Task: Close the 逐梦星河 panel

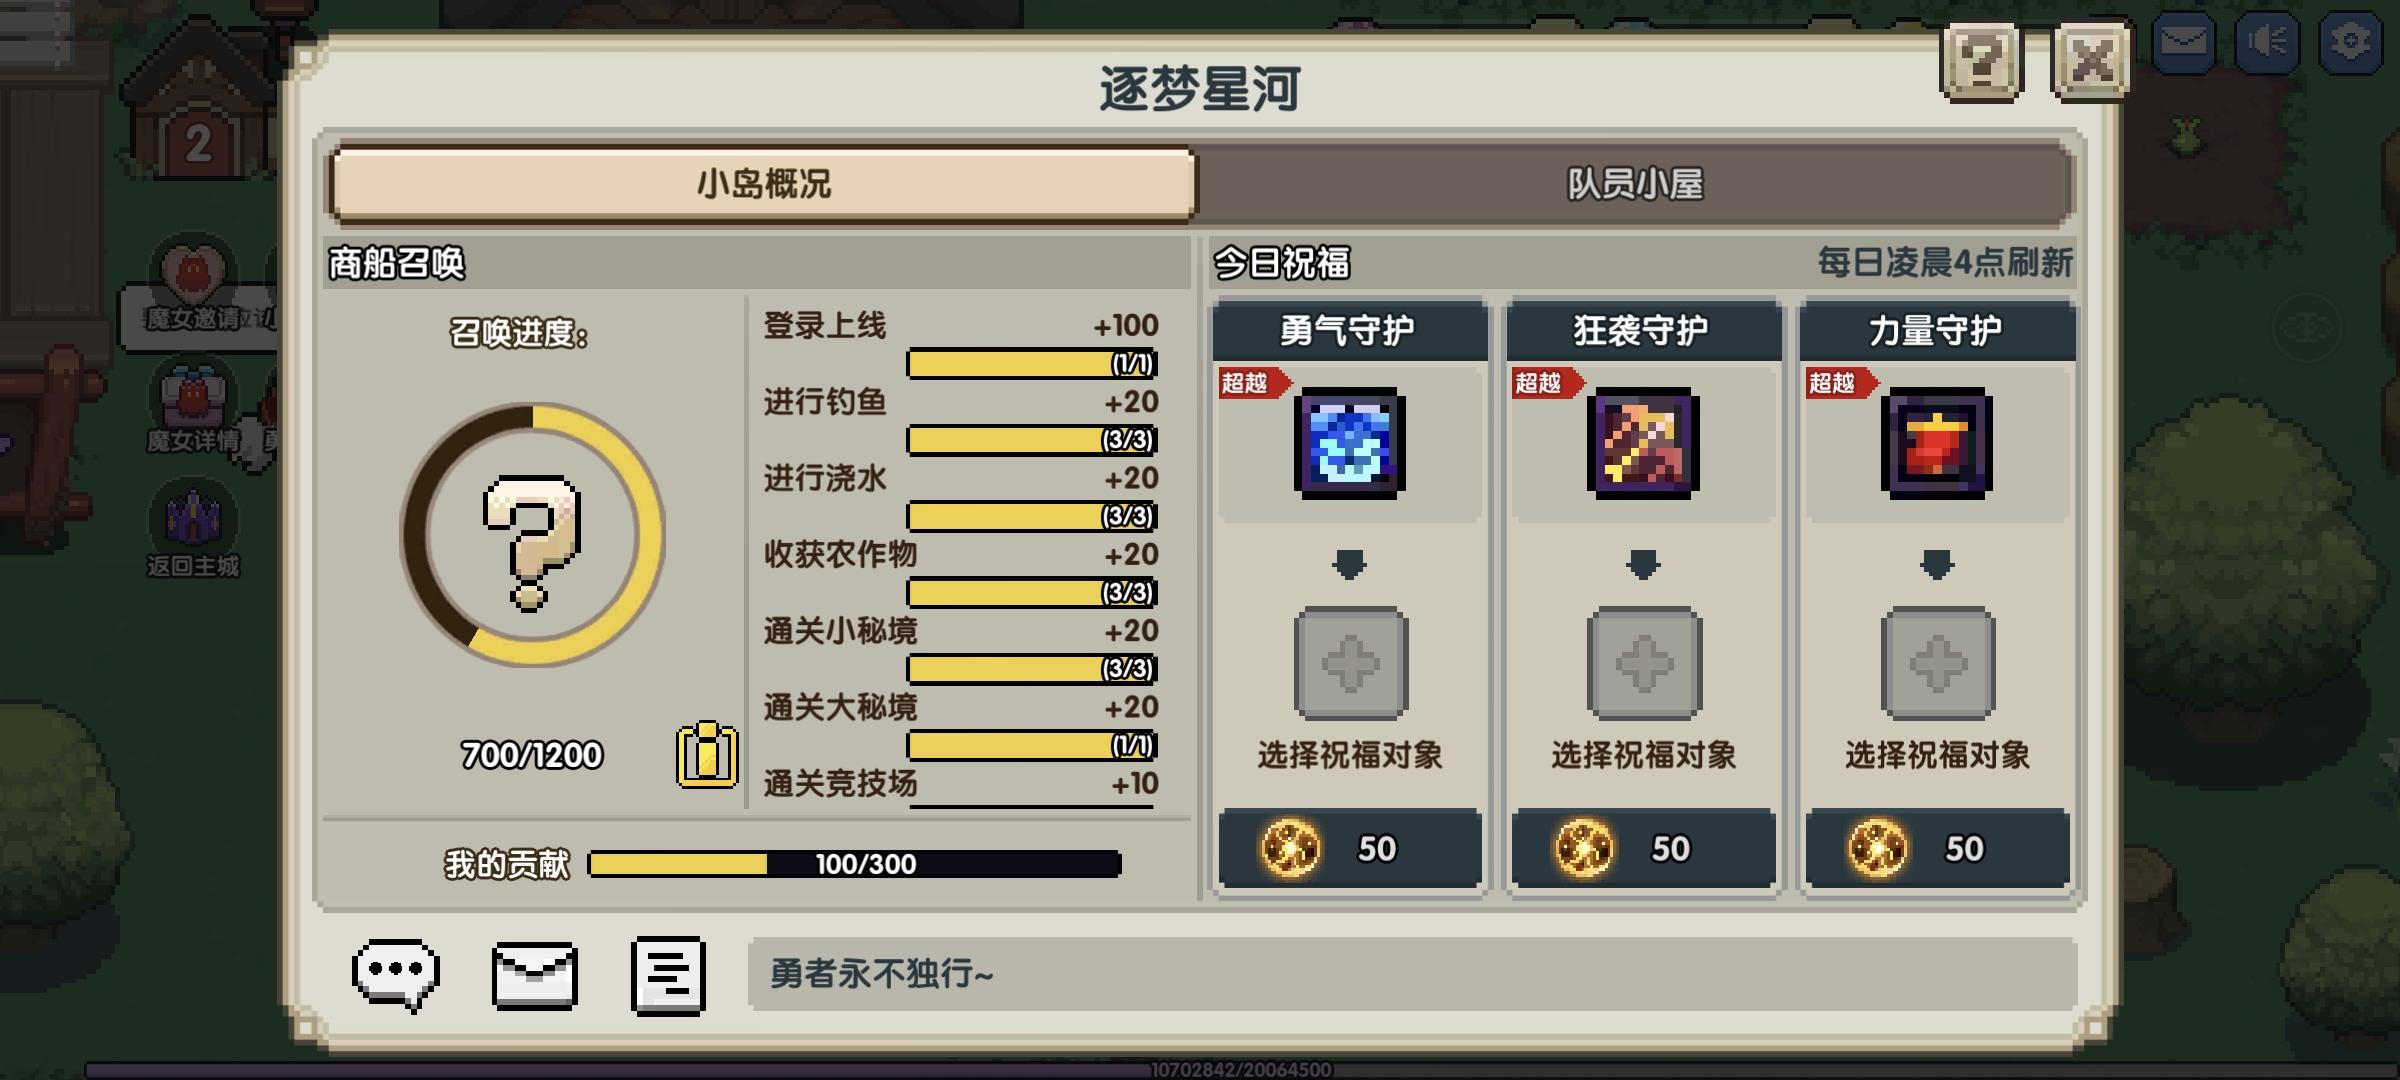Action: (x=2091, y=62)
